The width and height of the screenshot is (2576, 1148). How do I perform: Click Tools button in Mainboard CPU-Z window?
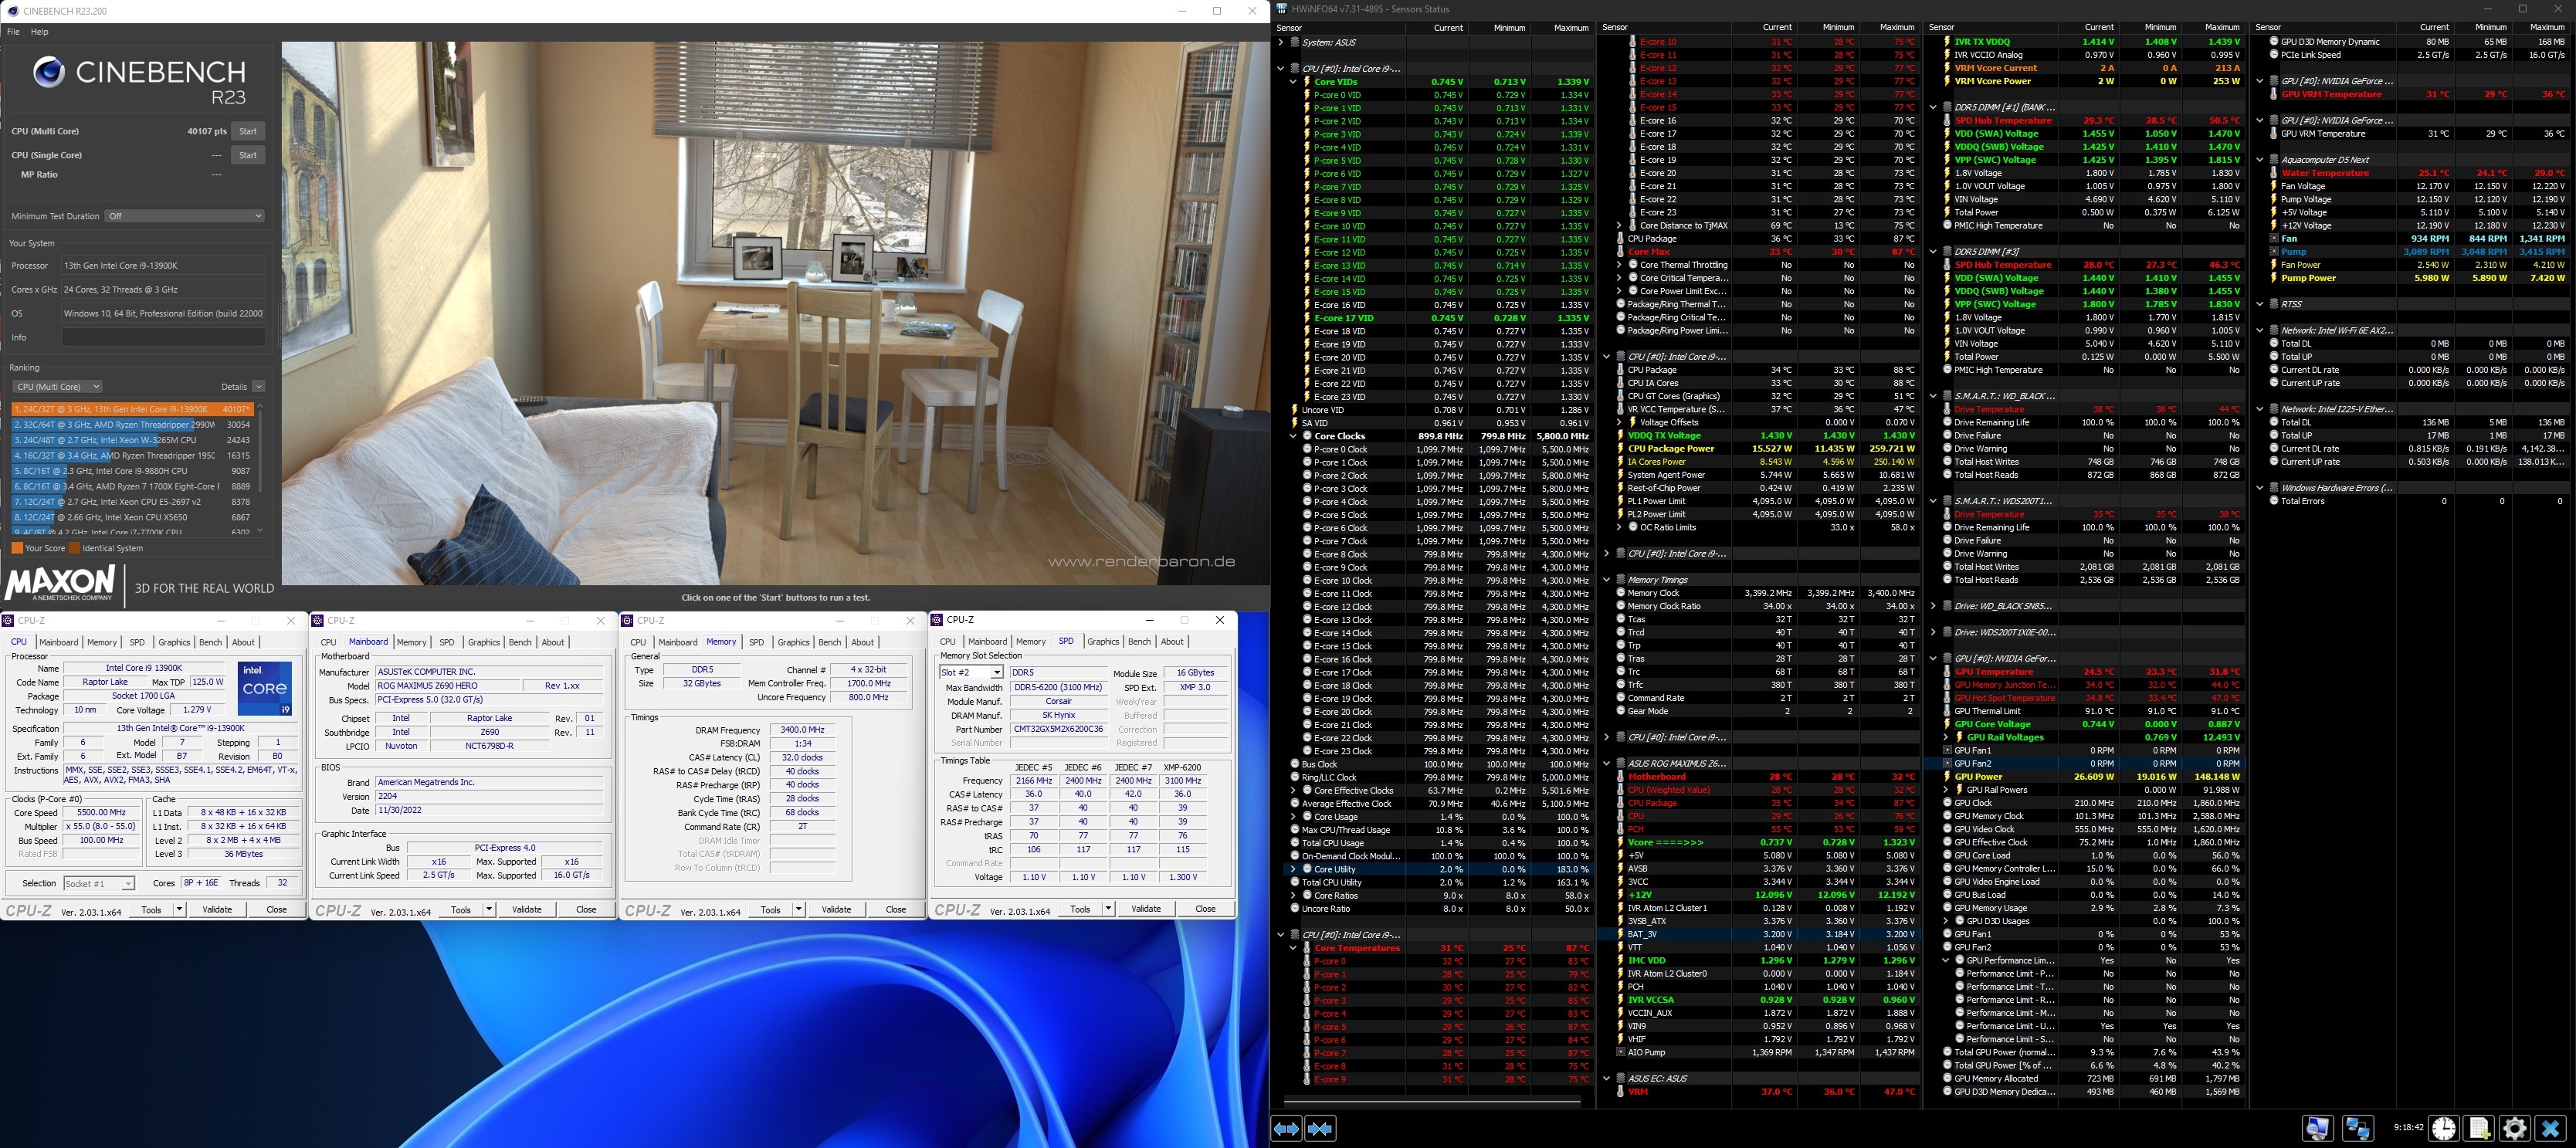pos(461,910)
